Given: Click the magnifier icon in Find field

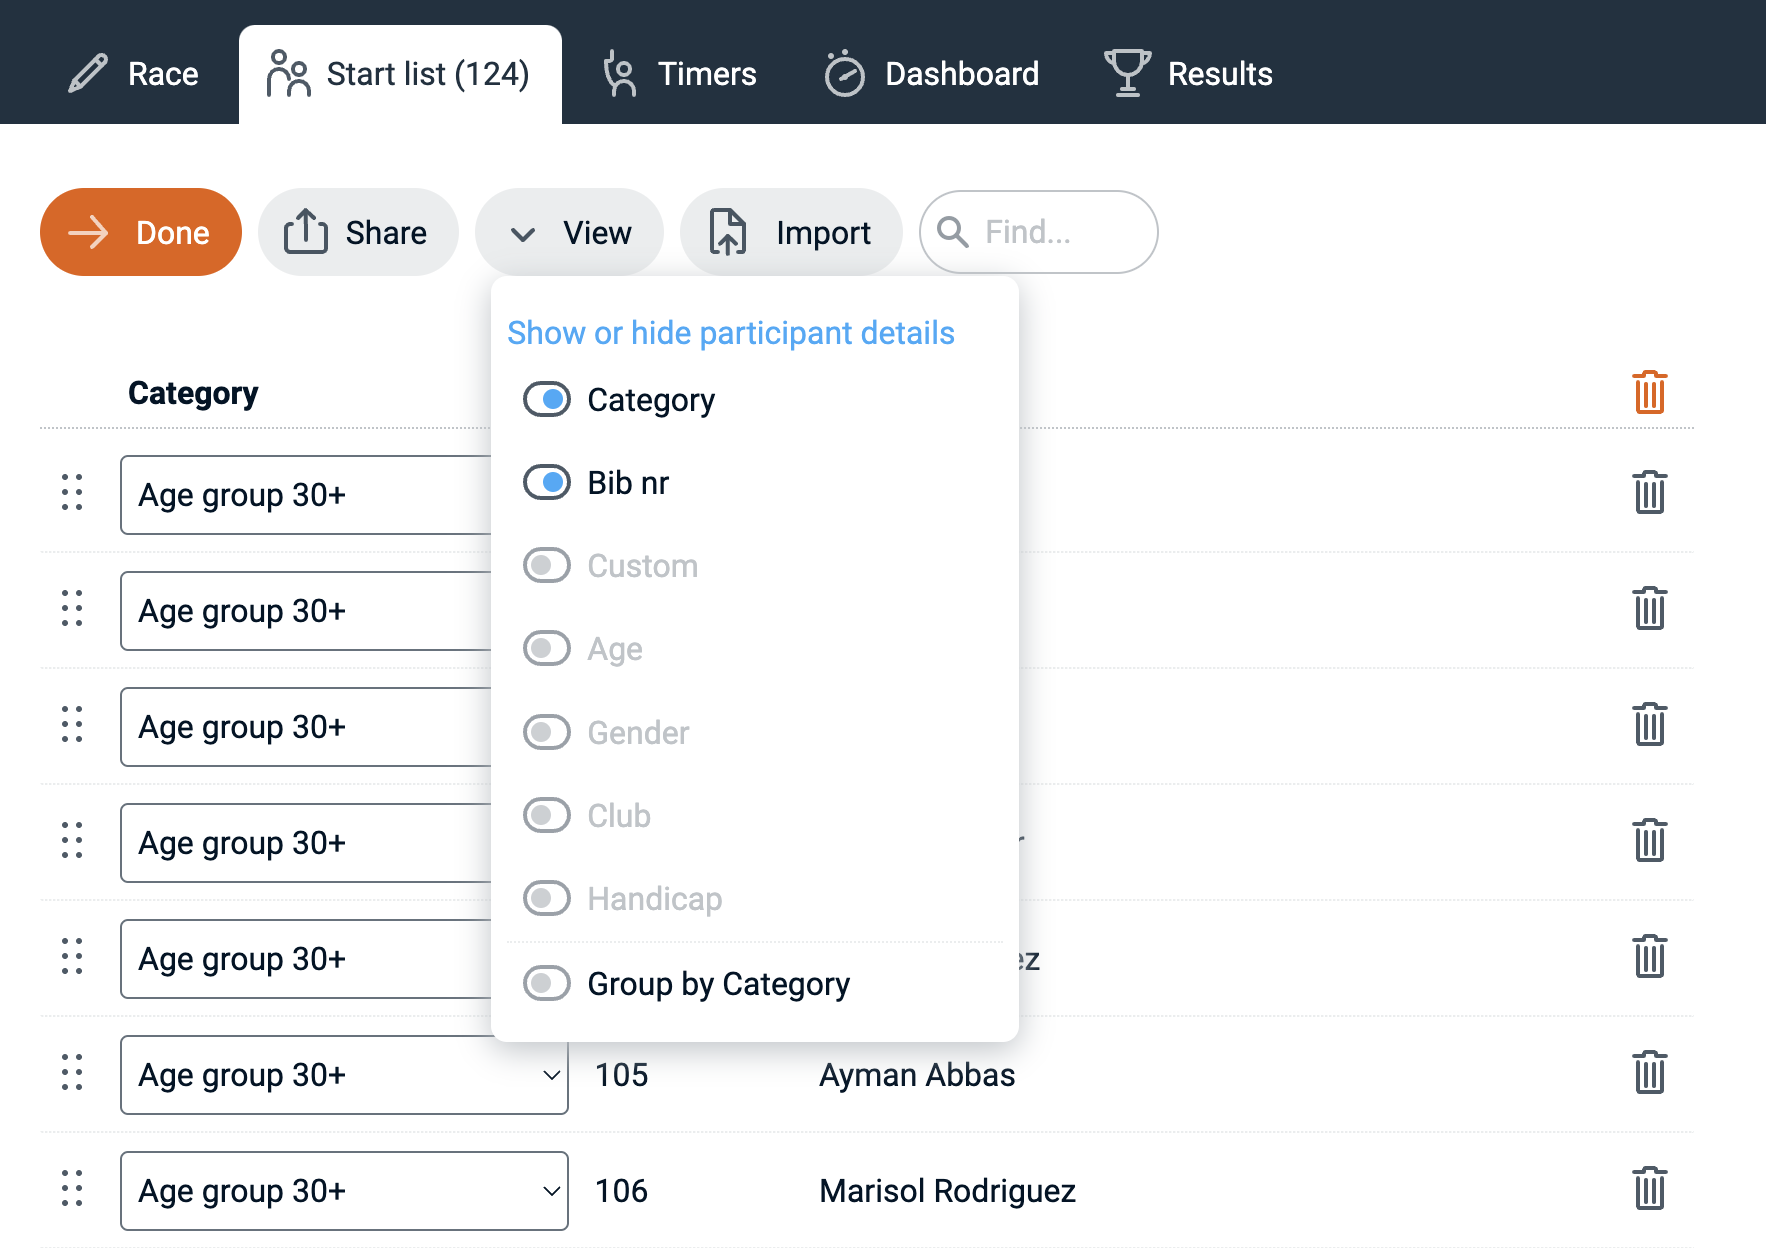Looking at the screenshot, I should point(952,232).
